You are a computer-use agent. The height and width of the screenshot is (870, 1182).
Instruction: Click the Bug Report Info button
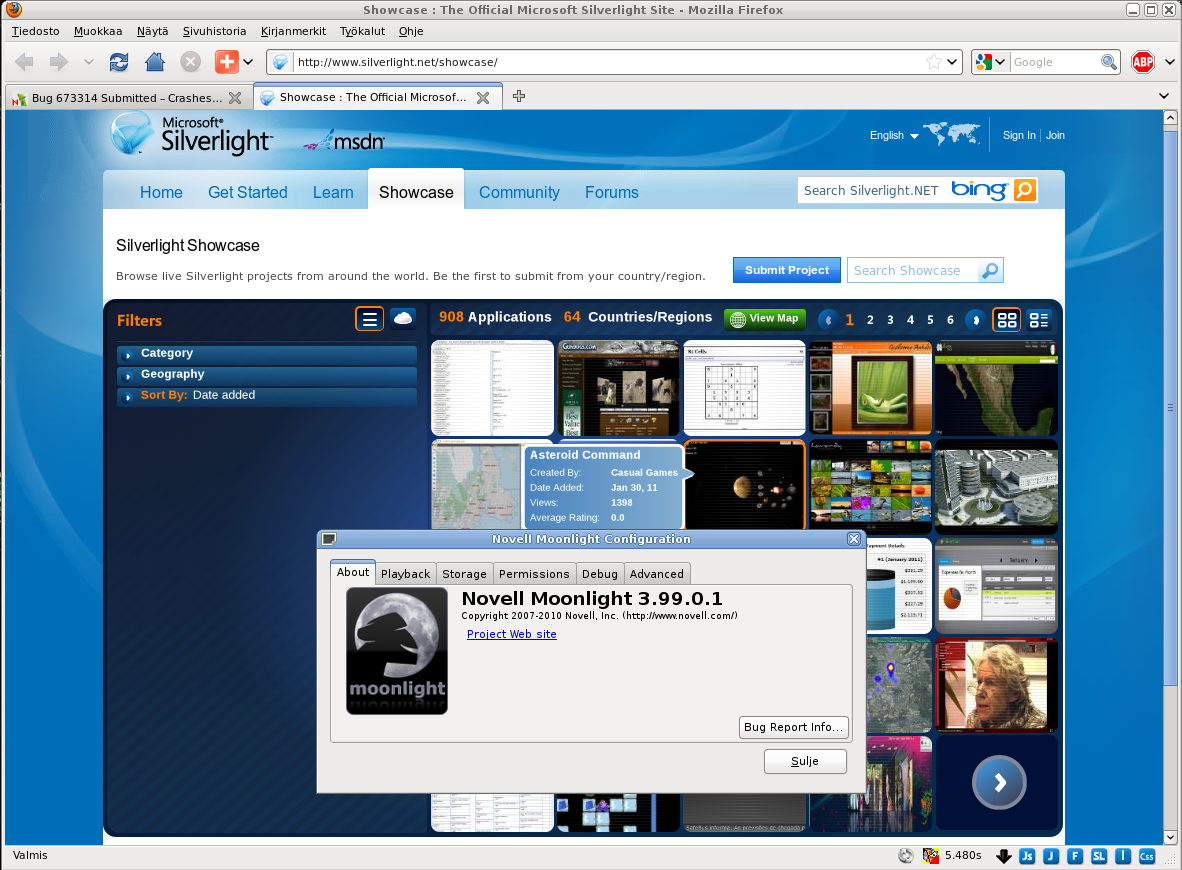pos(794,727)
